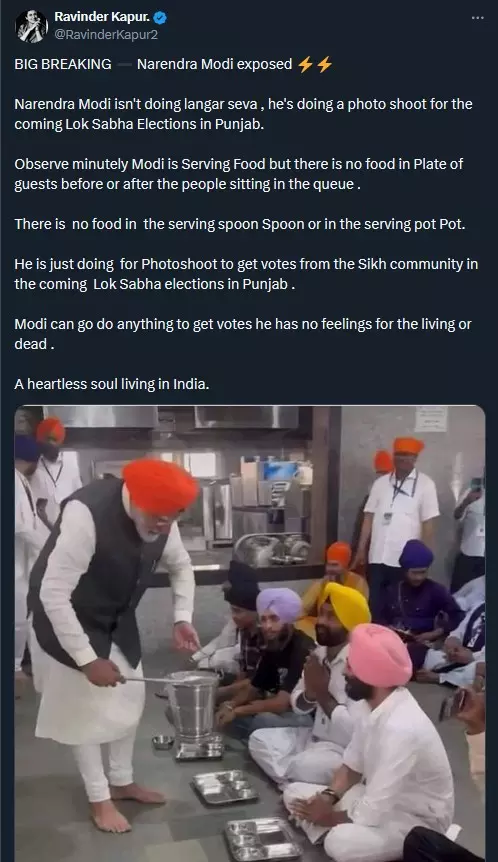Click the "just doing for Photoshoot" paragraph
498x862 pixels.
[246, 274]
